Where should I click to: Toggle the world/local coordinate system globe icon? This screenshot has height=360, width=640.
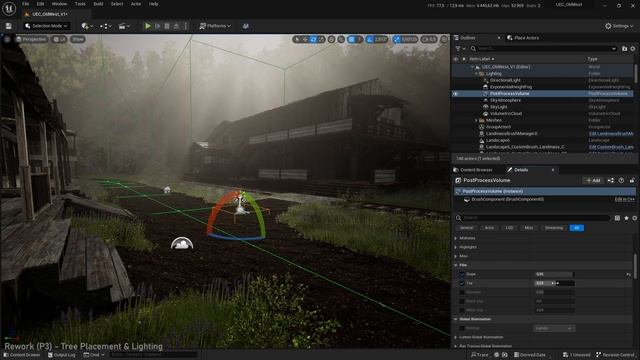(331, 39)
